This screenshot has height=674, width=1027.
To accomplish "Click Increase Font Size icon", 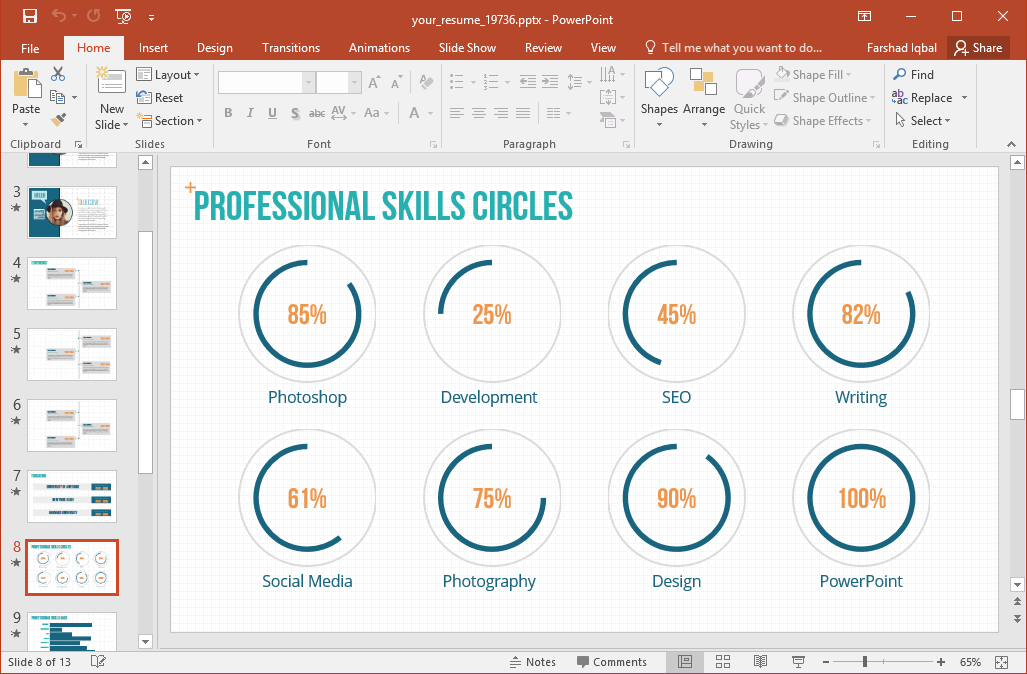I will tap(374, 83).
